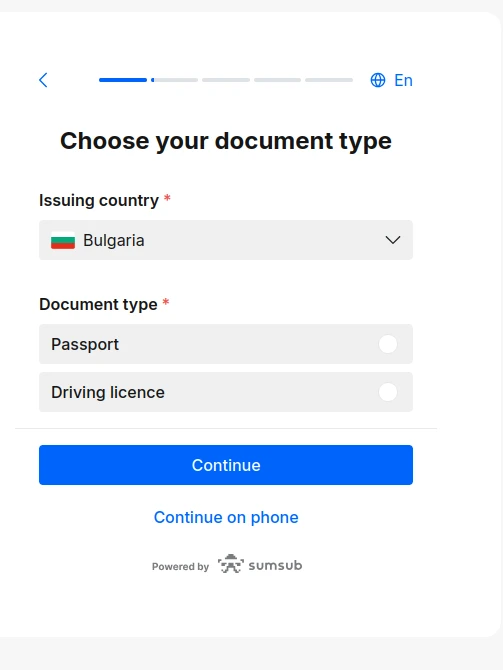The width and height of the screenshot is (503, 670).
Task: Click the blue Continue button
Action: pos(226,465)
